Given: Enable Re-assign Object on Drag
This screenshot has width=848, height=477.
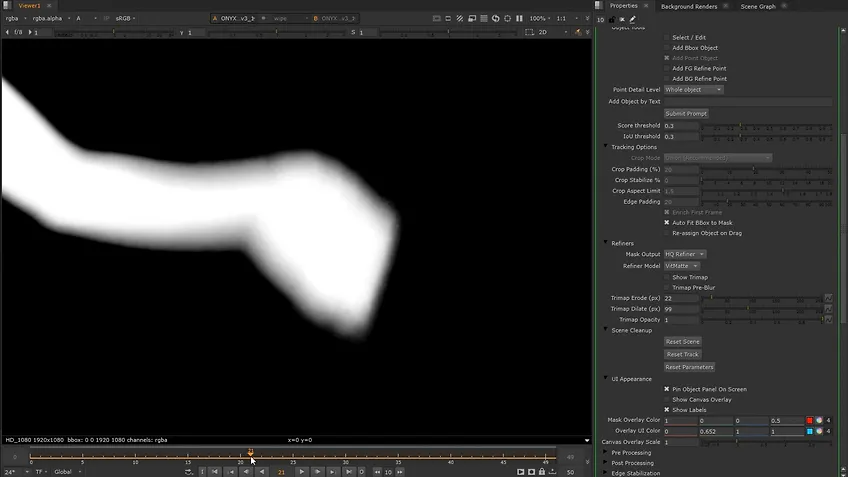Looking at the screenshot, I should pyautogui.click(x=667, y=233).
